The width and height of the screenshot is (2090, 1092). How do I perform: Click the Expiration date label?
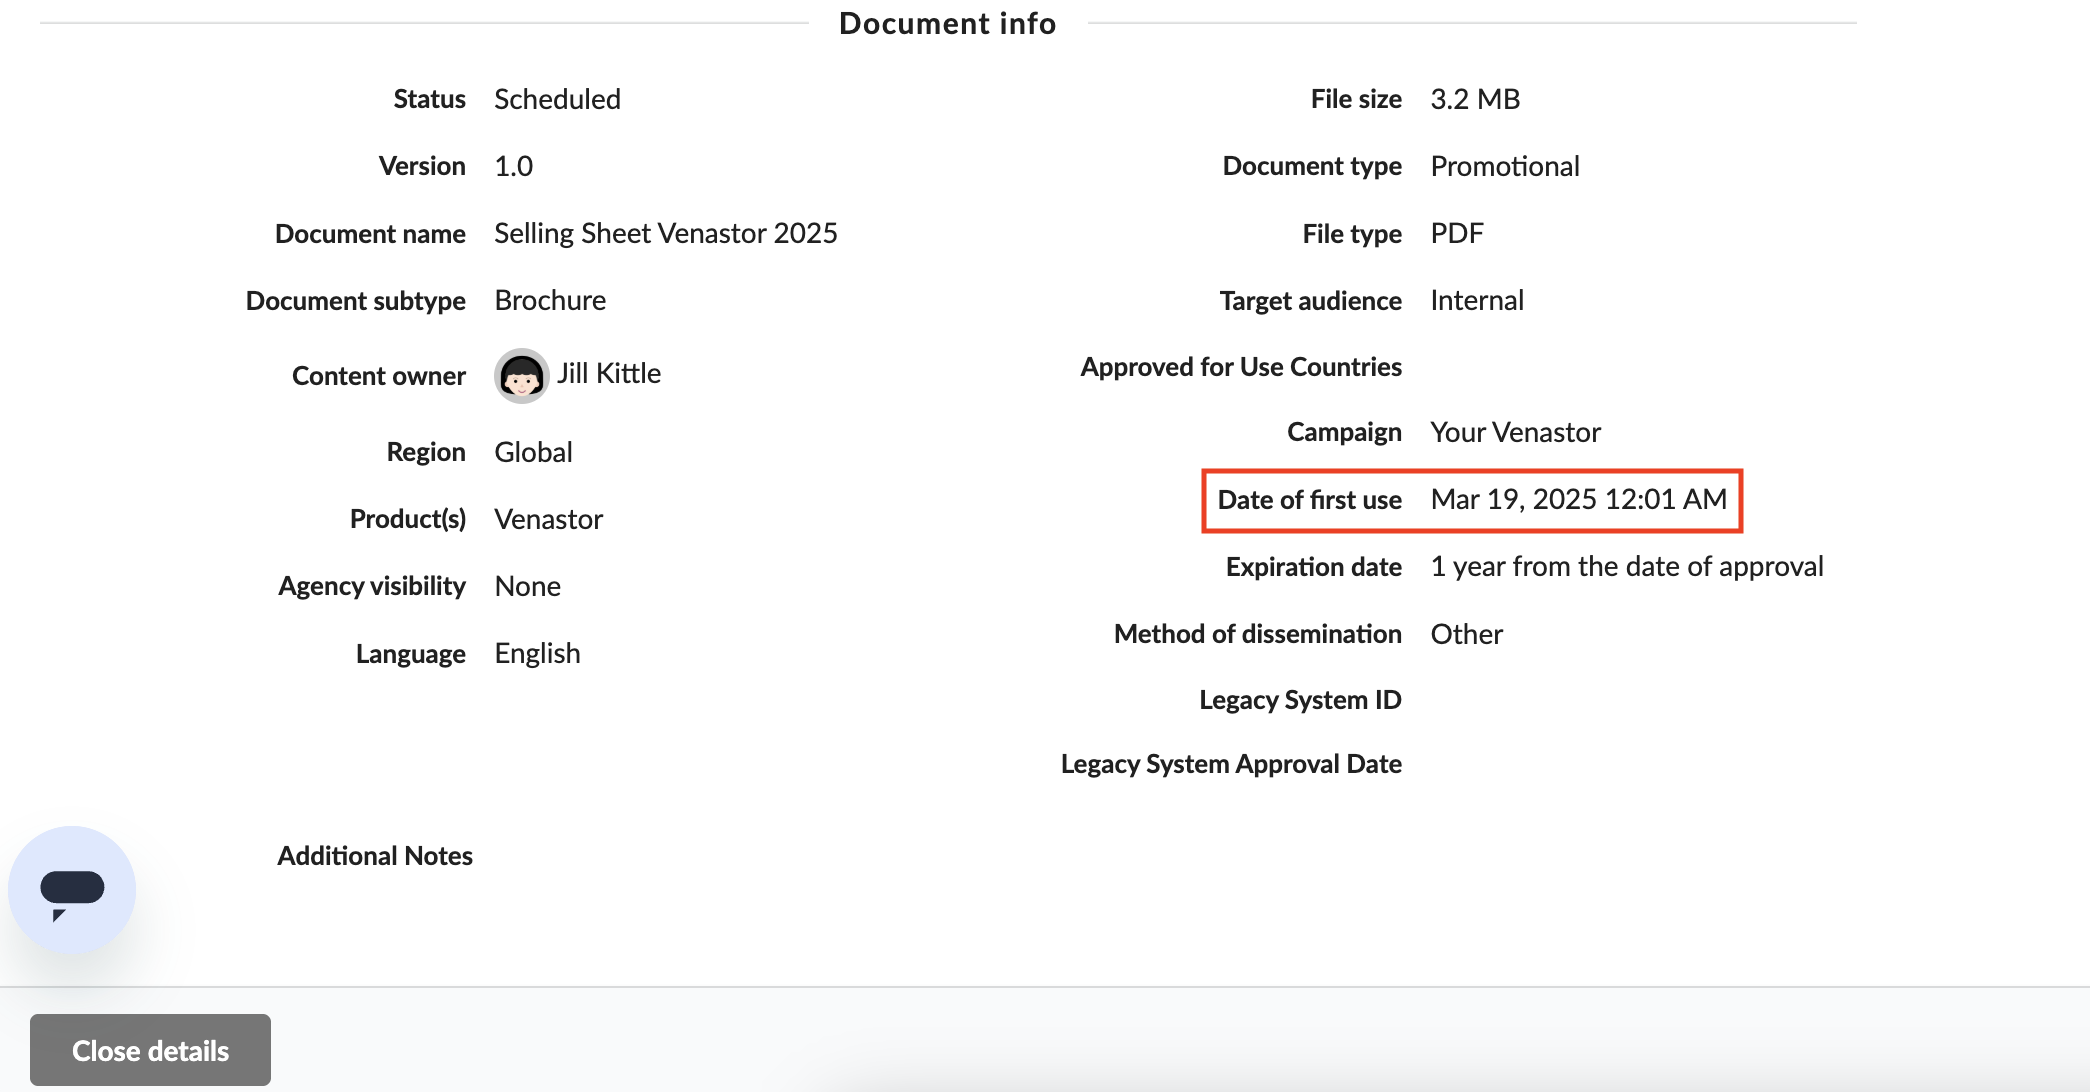[1314, 567]
